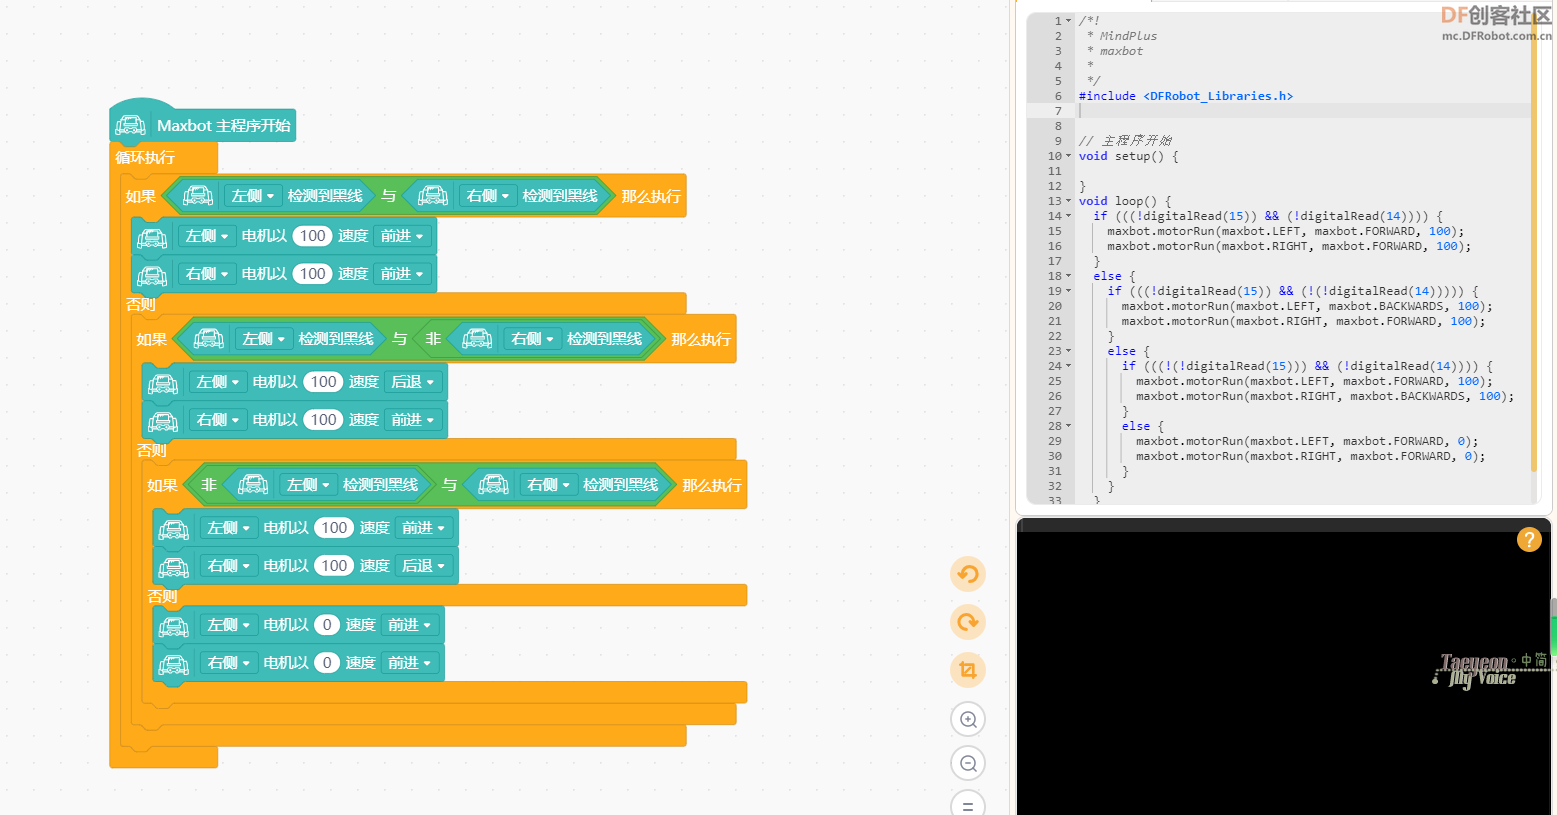The image size is (1557, 815).
Task: Fold the else block at code line 28
Action: coord(1068,426)
